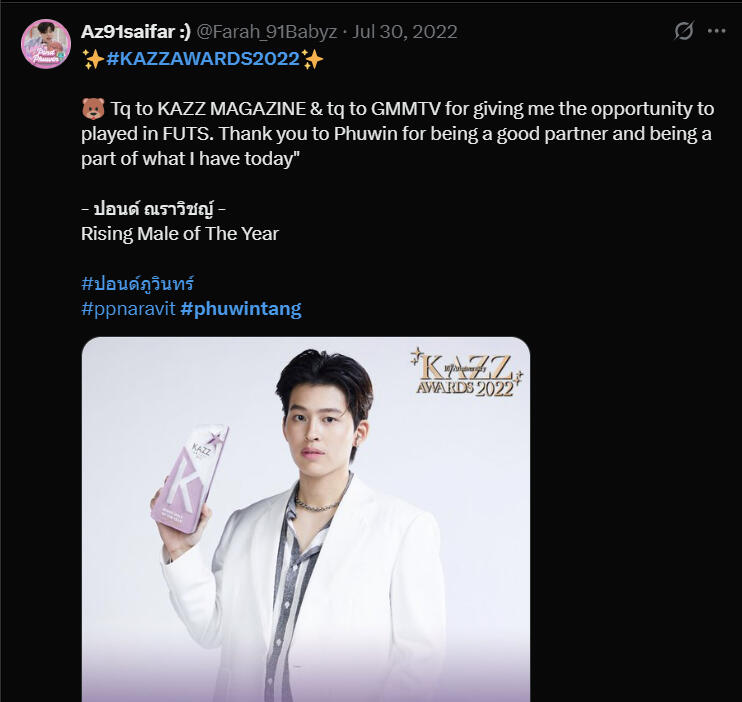
Task: Open the tweet author's profile avatar
Action: (46, 44)
